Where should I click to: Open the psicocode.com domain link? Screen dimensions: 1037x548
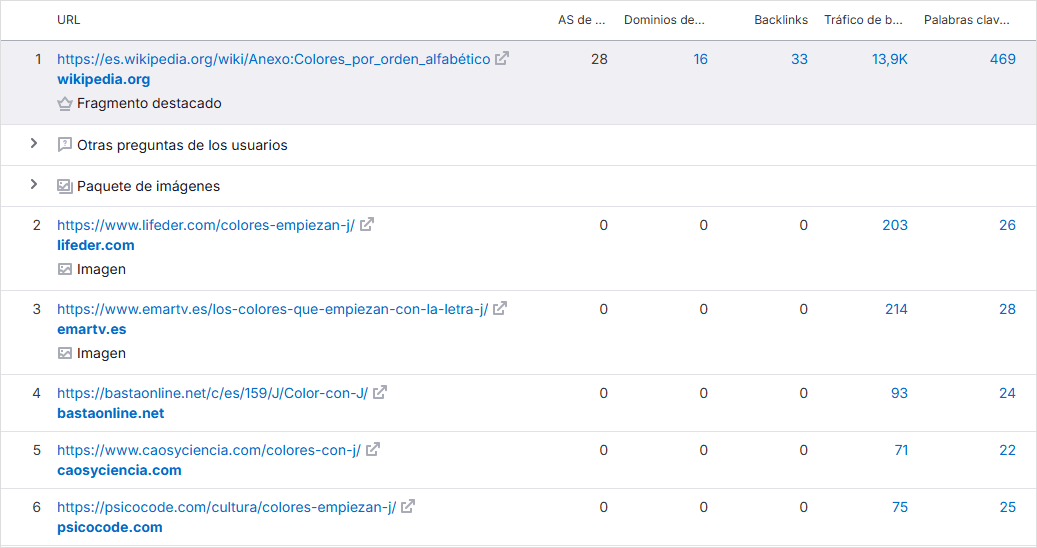[x=109, y=527]
